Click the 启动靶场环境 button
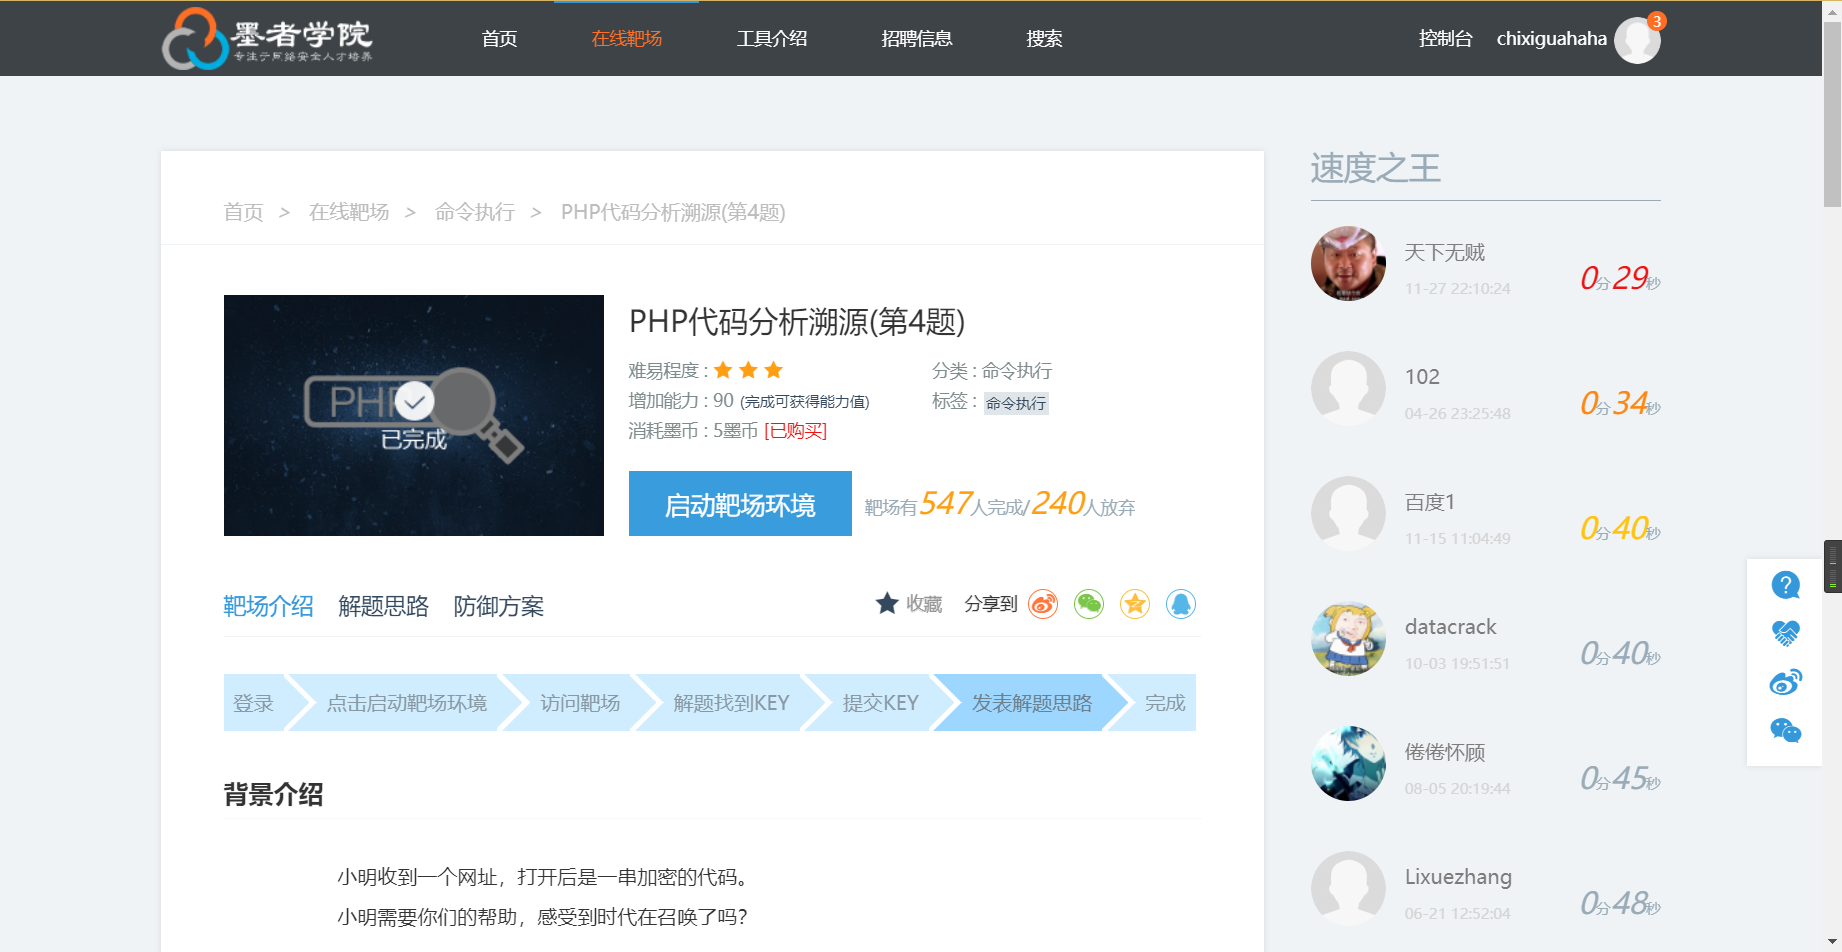Viewport: 1842px width, 952px height. pos(739,503)
